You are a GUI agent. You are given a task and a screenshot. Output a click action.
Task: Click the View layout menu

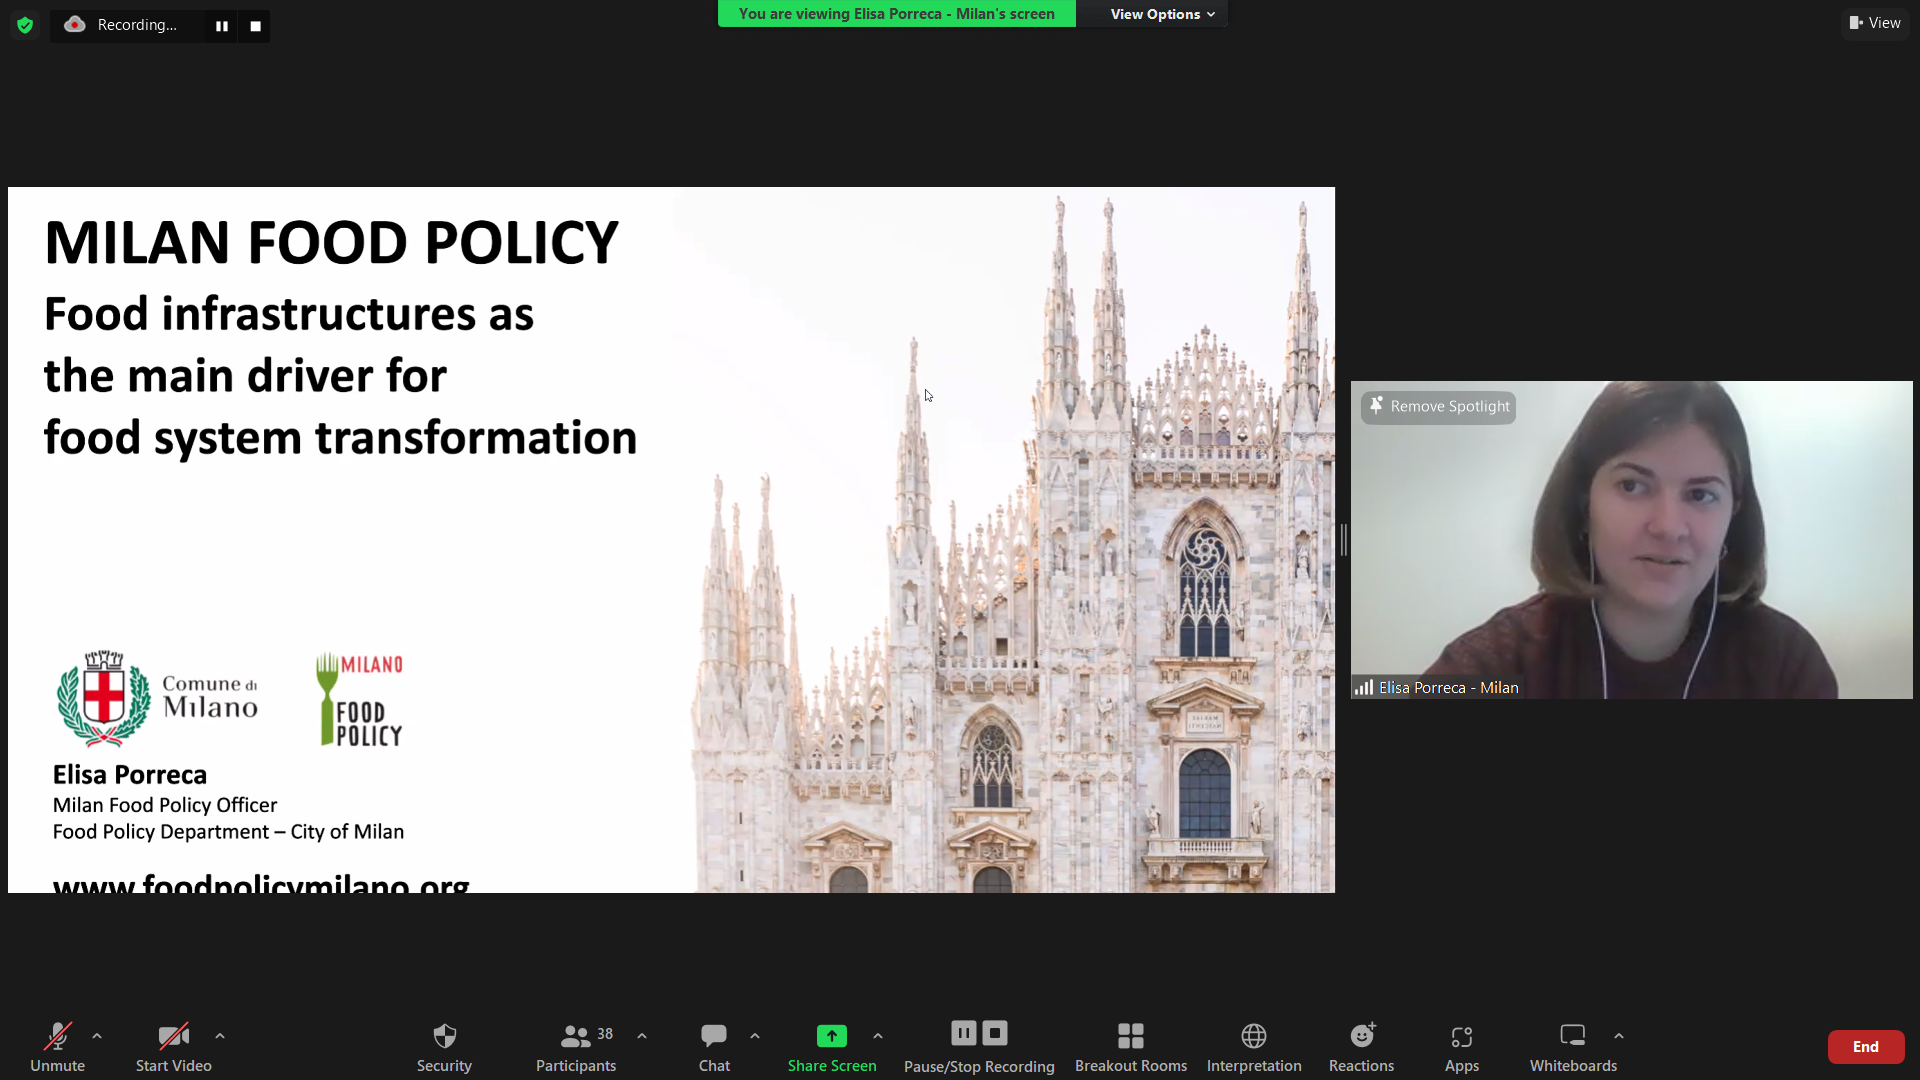tap(1875, 23)
